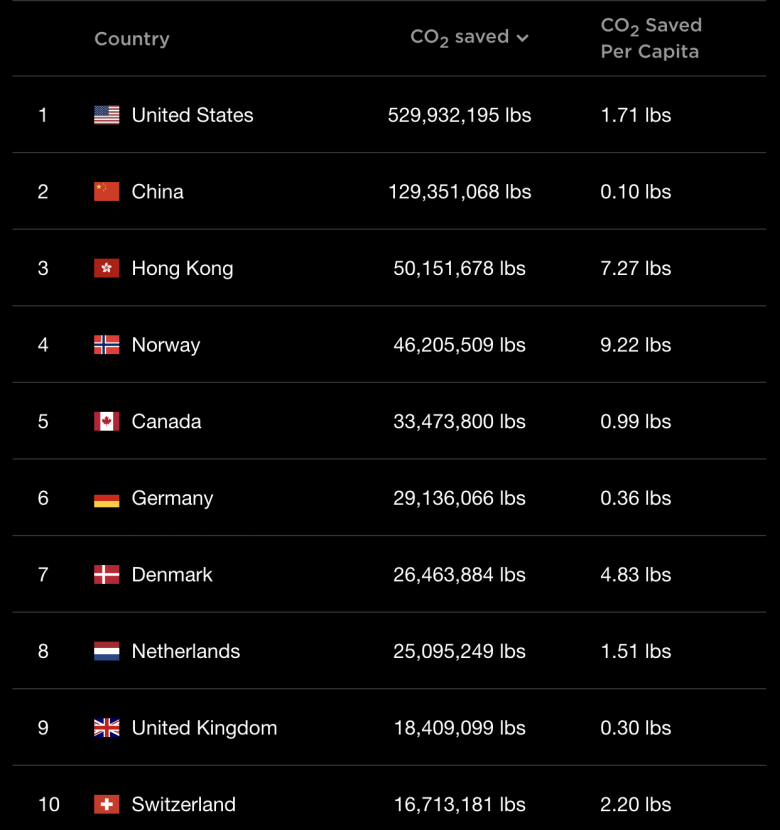This screenshot has width=780, height=830.
Task: Click the Switzerland flag icon
Action: 106,805
